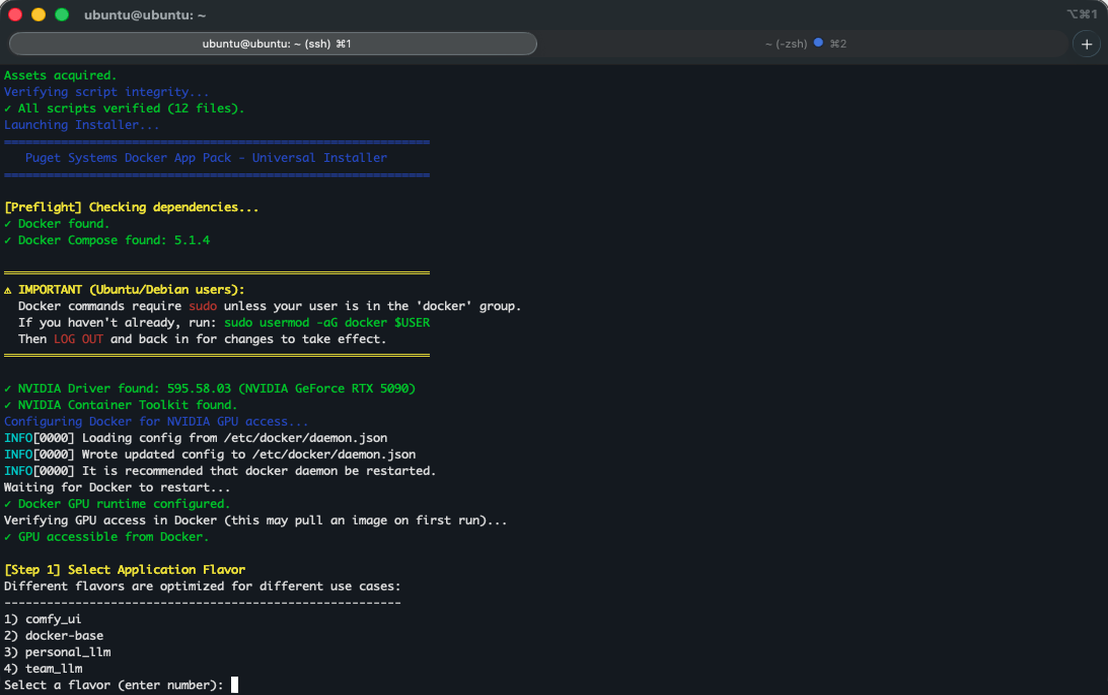Click 'Launching Installer...' line

pos(82,125)
